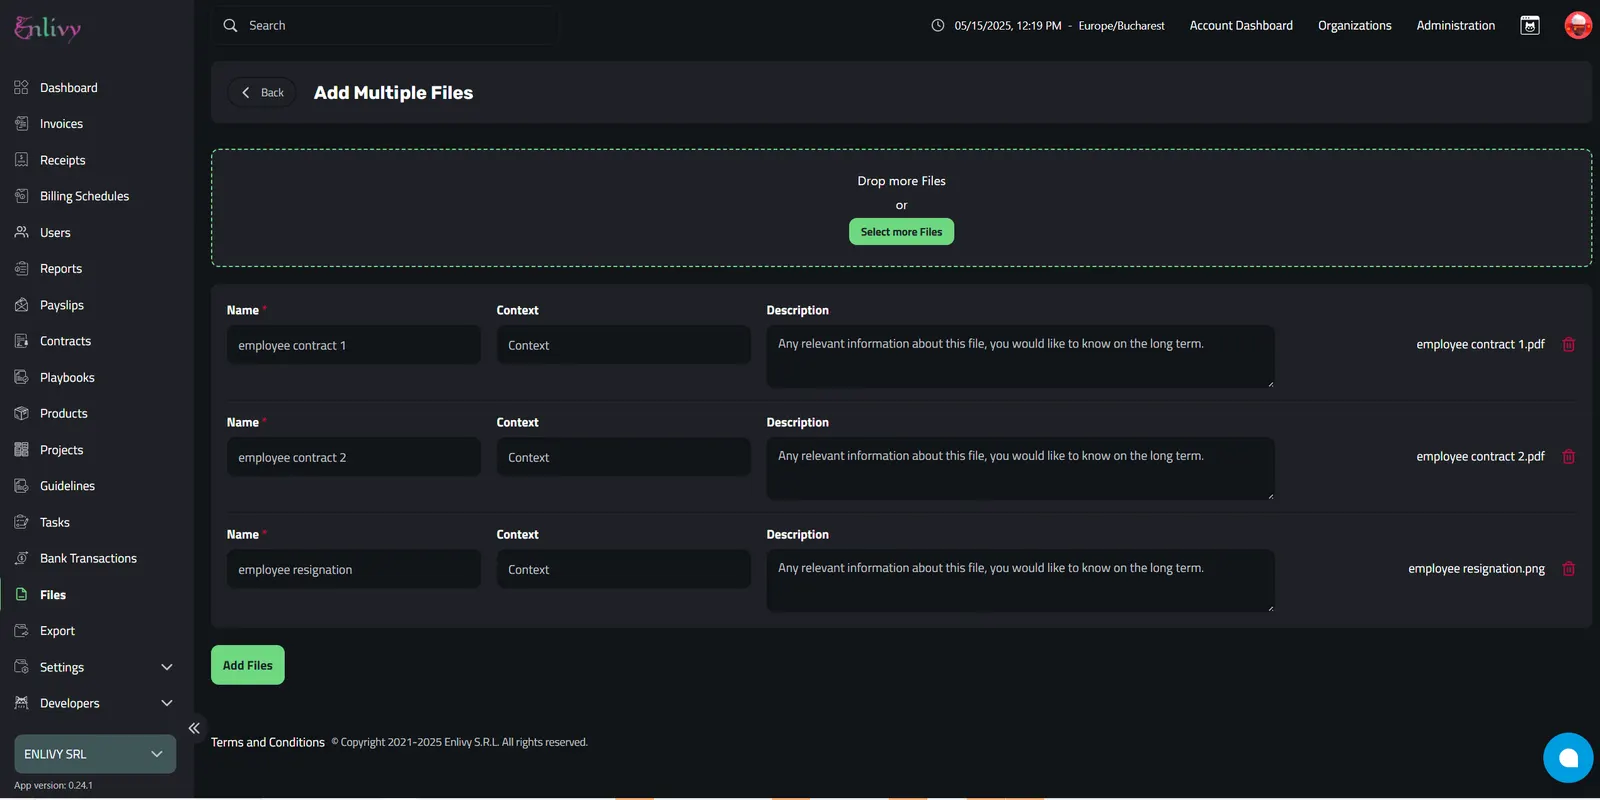The height and width of the screenshot is (800, 1600).
Task: Click the Add Files button
Action: point(248,665)
